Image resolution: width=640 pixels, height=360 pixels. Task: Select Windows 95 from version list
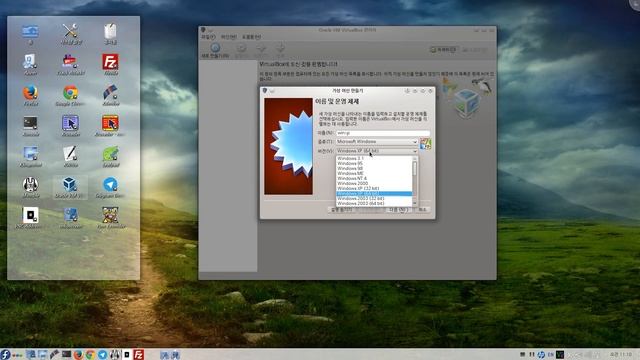[x=374, y=163]
